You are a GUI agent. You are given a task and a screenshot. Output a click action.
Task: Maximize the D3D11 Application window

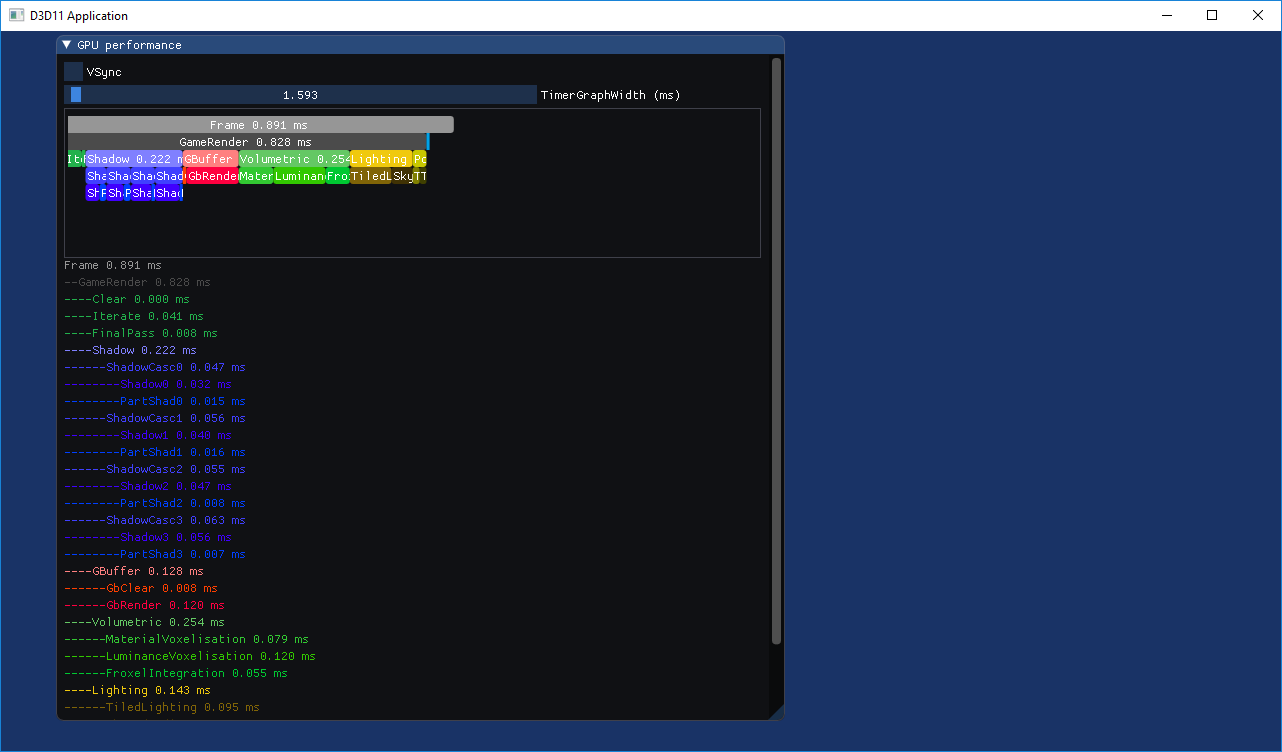click(x=1212, y=15)
